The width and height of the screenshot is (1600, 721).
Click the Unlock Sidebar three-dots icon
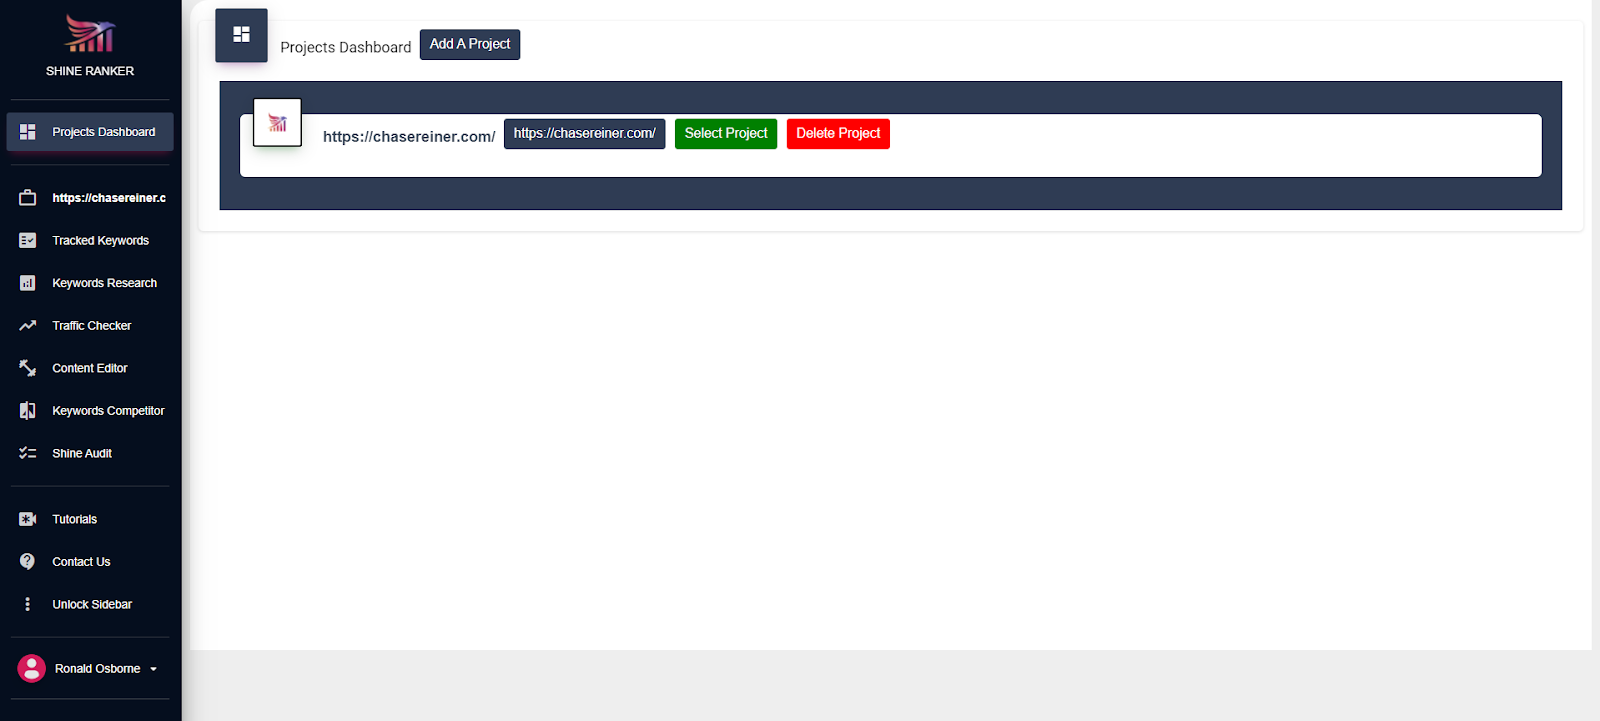[28, 604]
